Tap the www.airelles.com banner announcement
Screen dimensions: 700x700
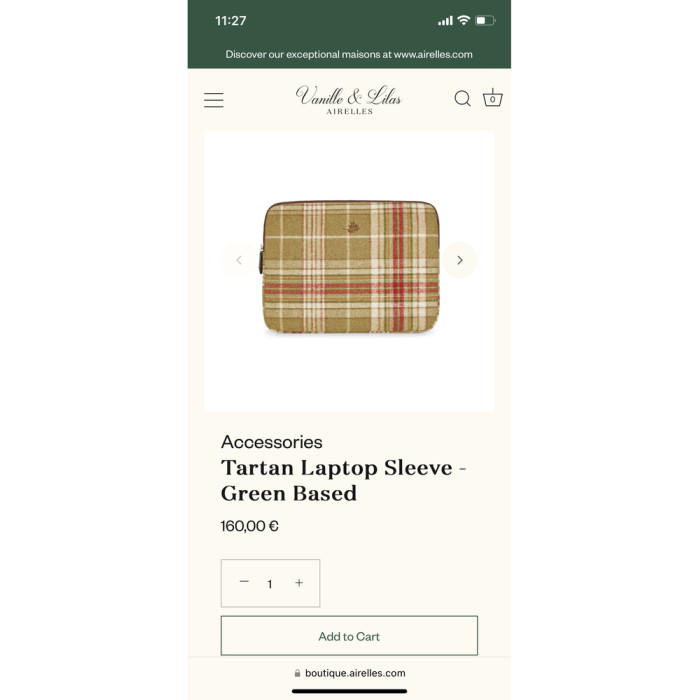point(349,54)
